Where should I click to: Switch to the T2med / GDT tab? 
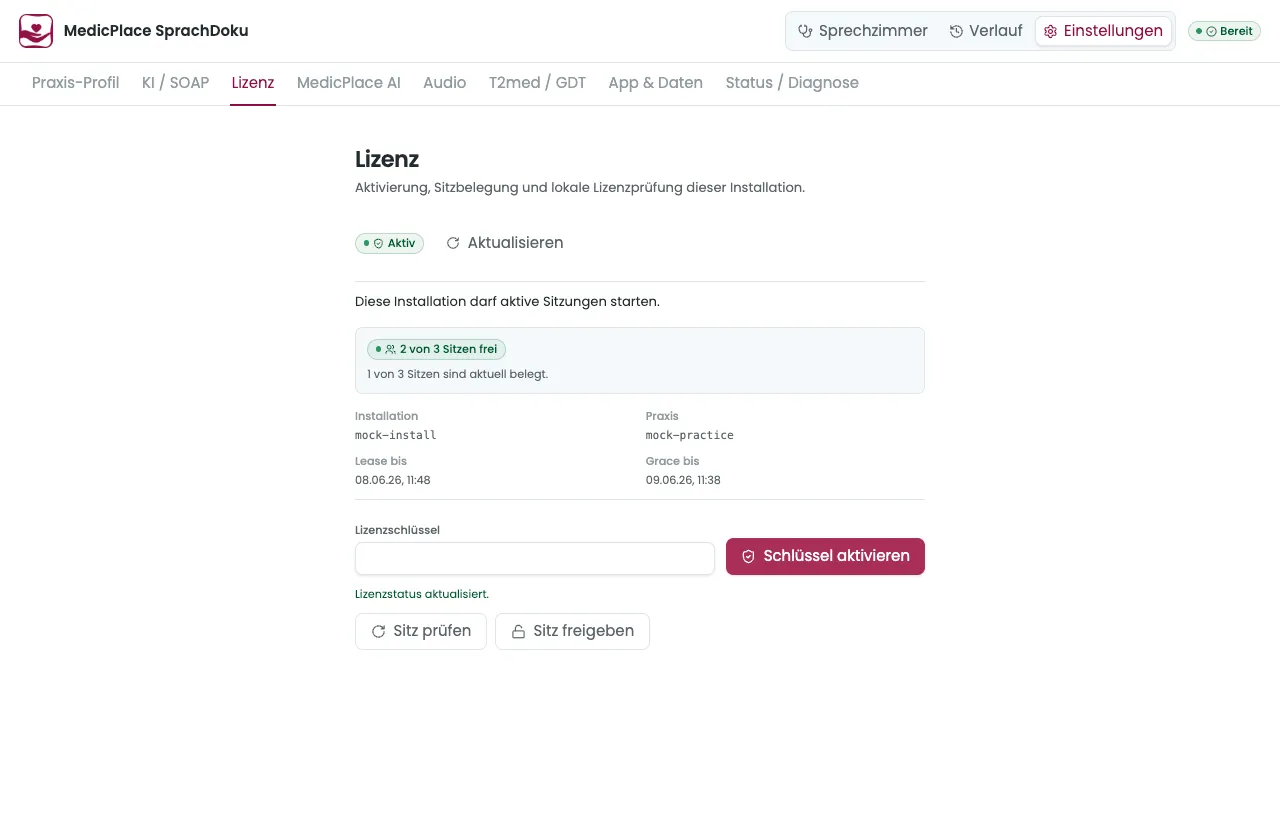tap(537, 83)
